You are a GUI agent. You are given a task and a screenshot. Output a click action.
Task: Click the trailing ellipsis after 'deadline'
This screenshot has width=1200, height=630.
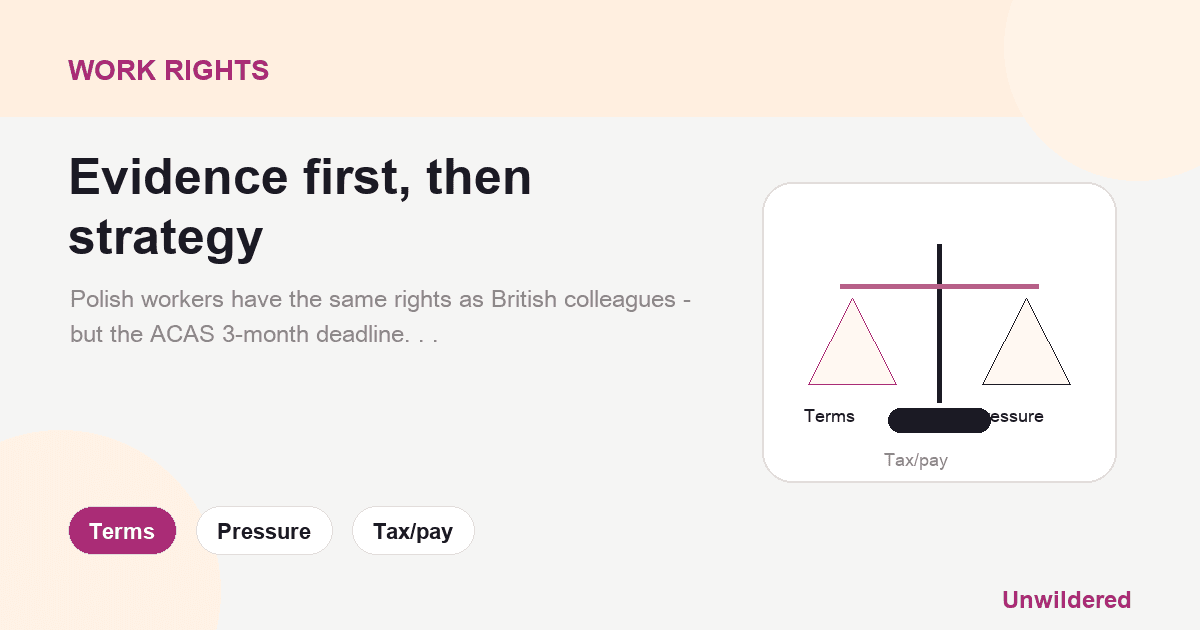coord(428,336)
